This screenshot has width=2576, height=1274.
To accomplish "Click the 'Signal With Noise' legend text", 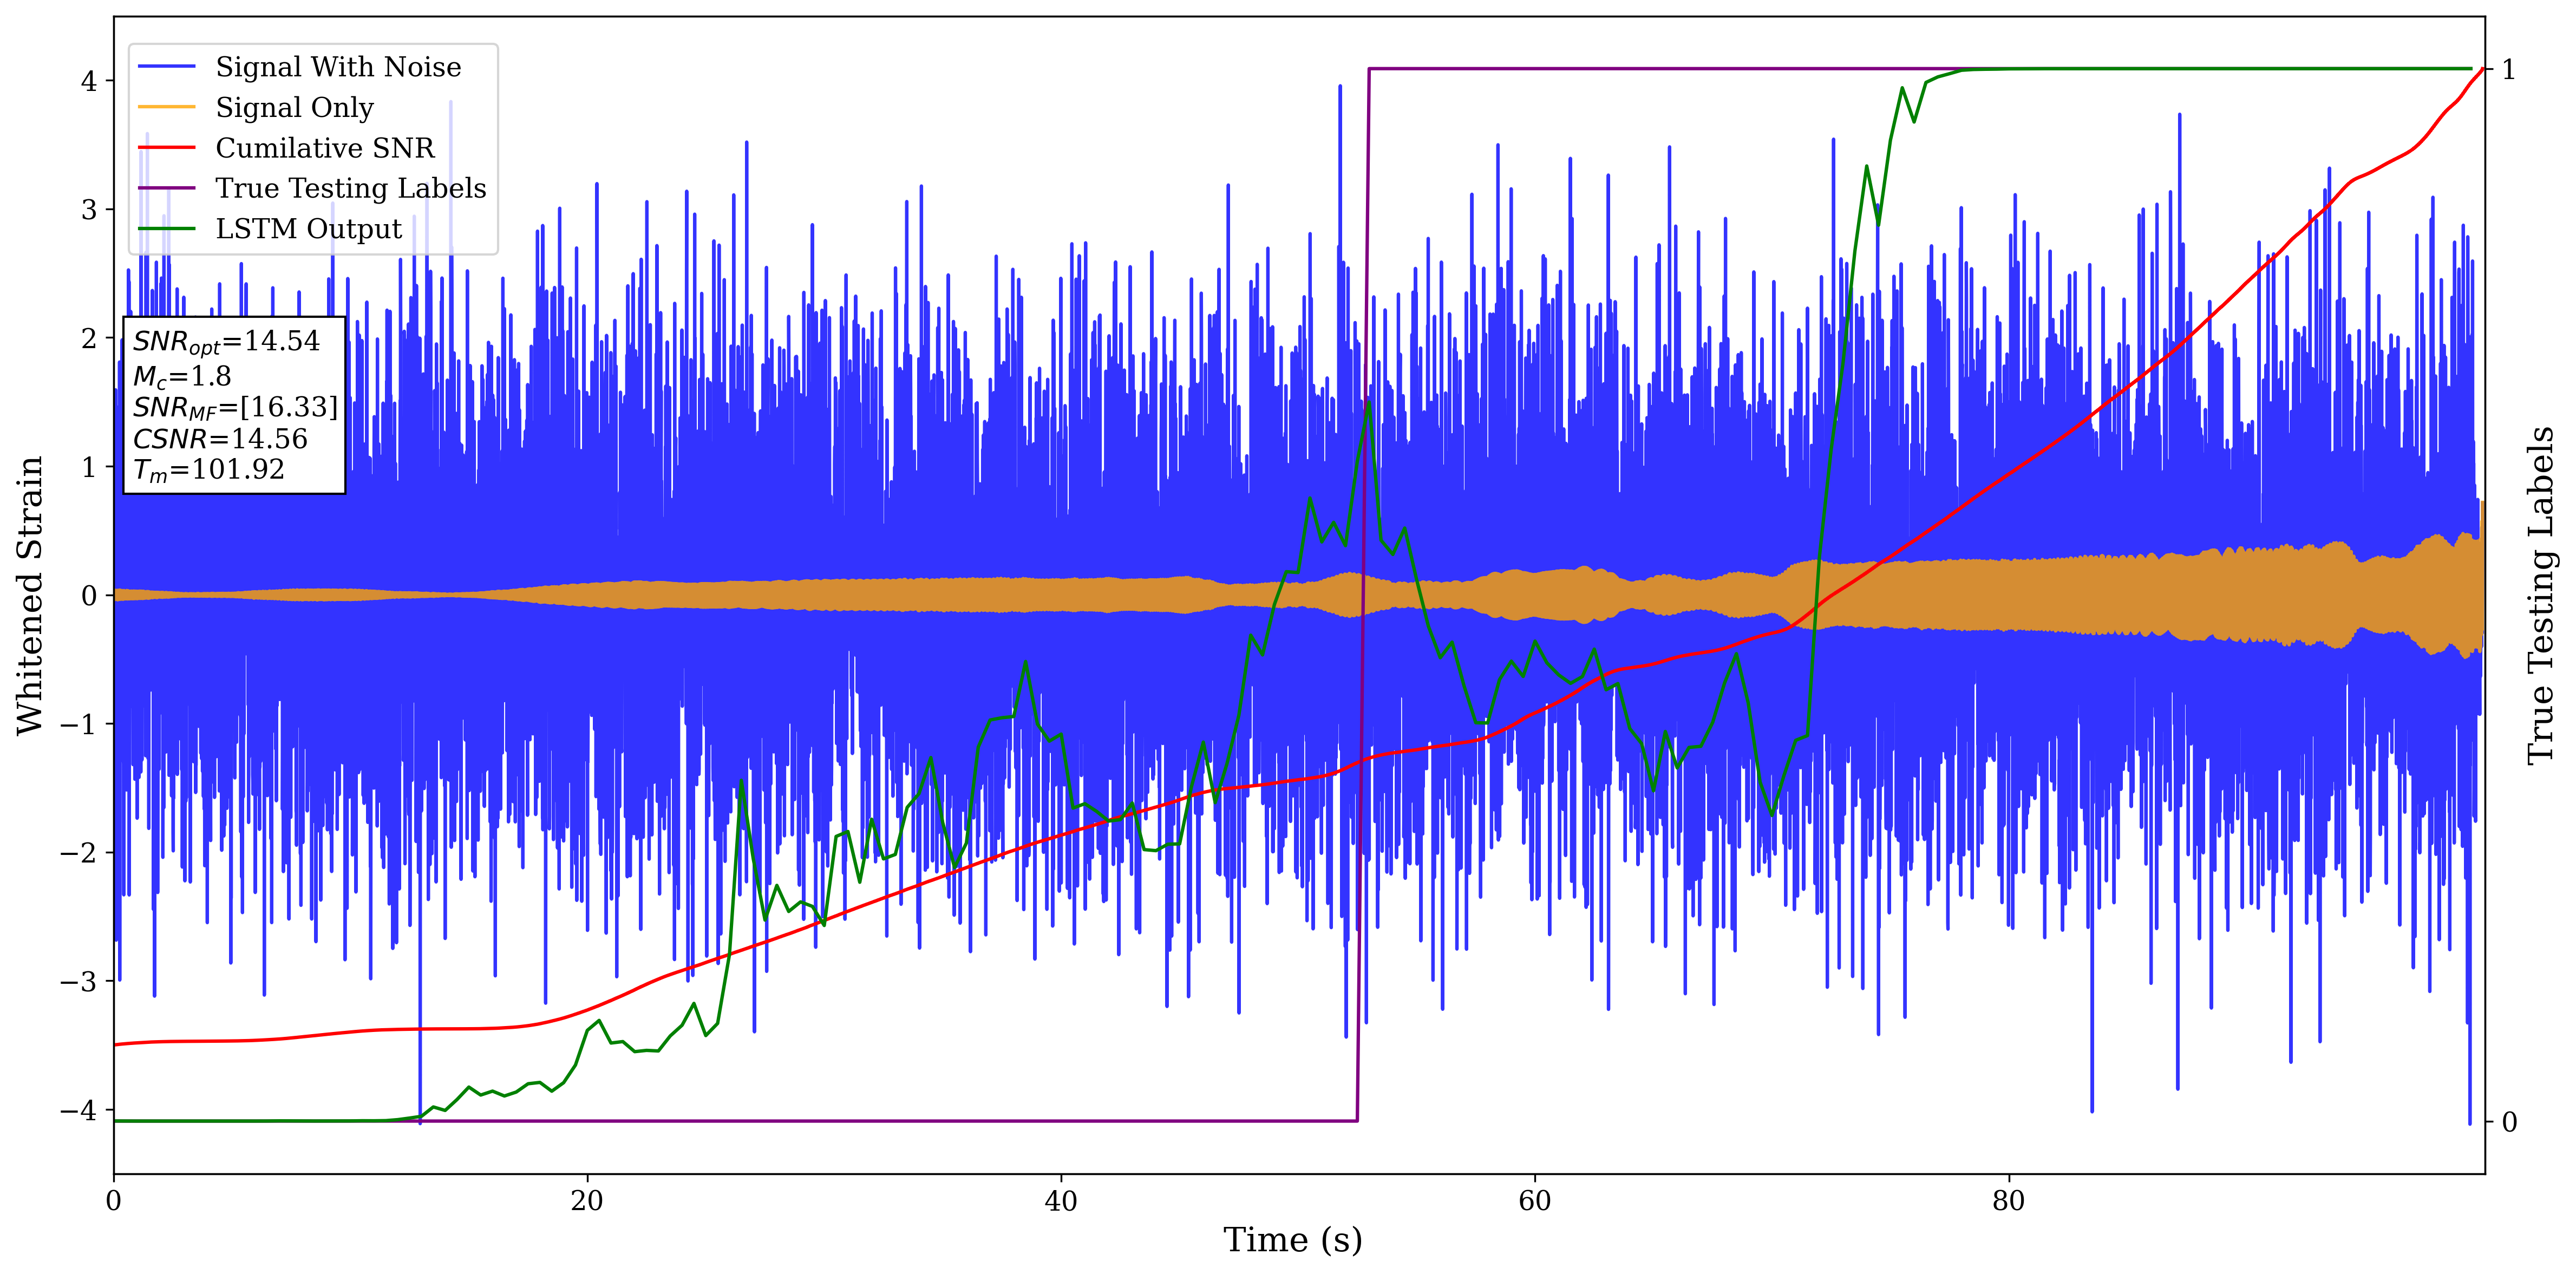I will pyautogui.click(x=338, y=67).
